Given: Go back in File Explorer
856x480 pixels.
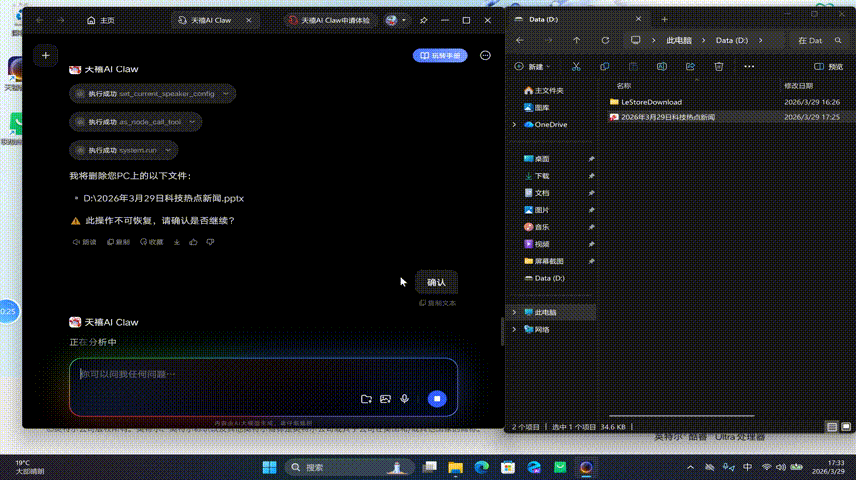Looking at the screenshot, I should pyautogui.click(x=520, y=40).
